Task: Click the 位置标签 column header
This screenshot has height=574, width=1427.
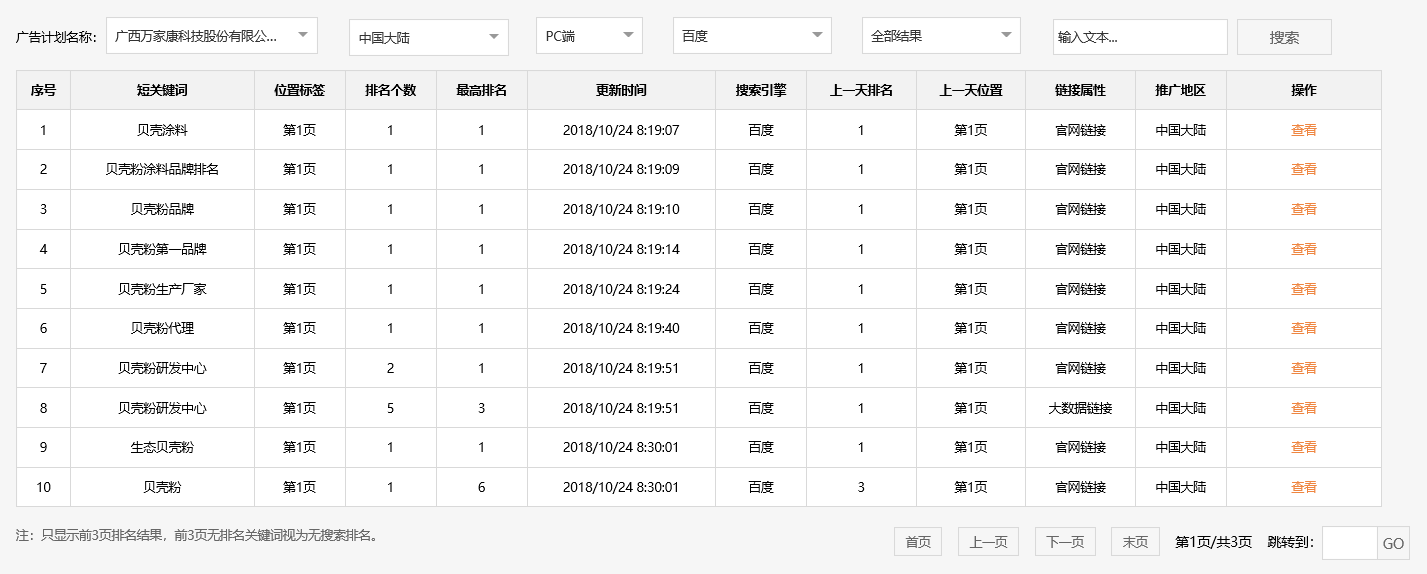Action: point(300,90)
